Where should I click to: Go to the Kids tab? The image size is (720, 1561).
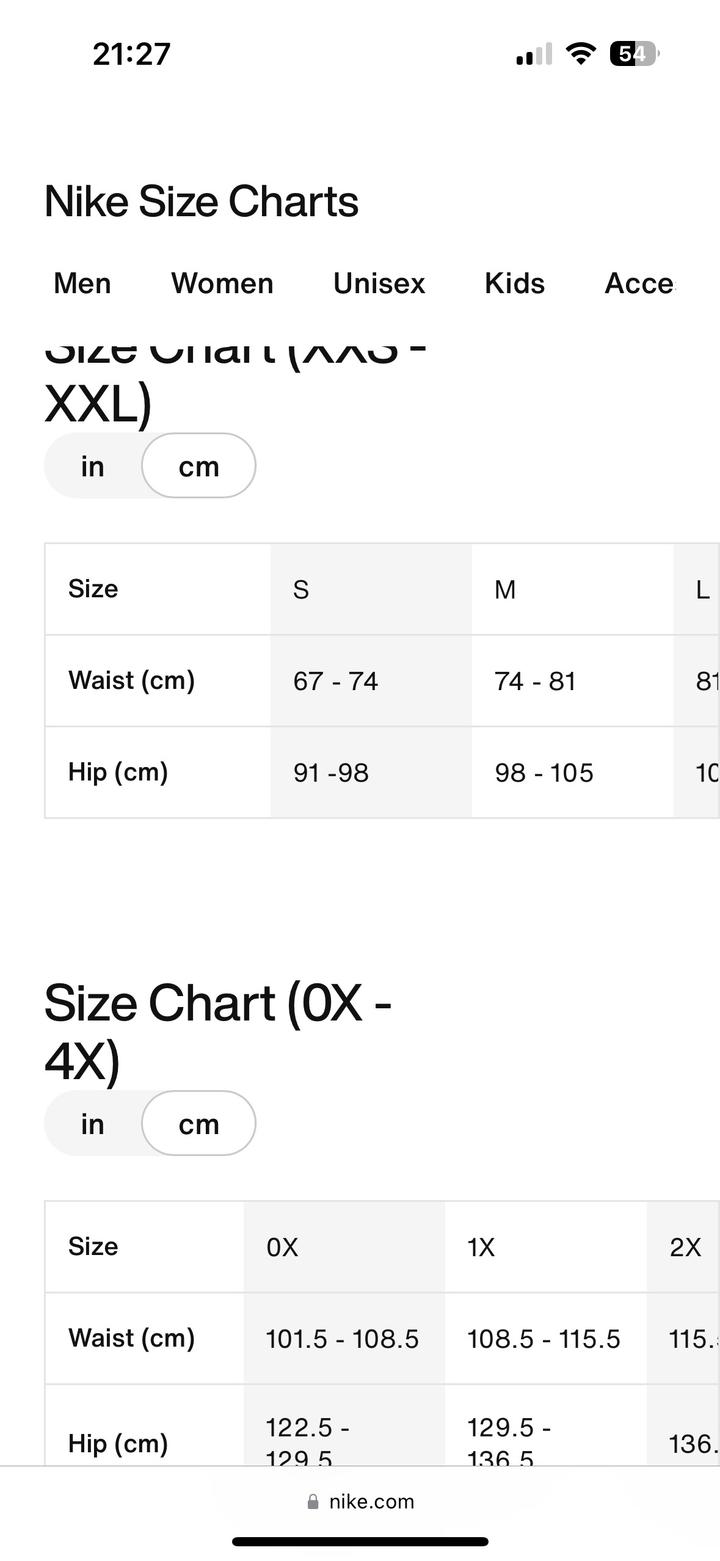tap(515, 284)
